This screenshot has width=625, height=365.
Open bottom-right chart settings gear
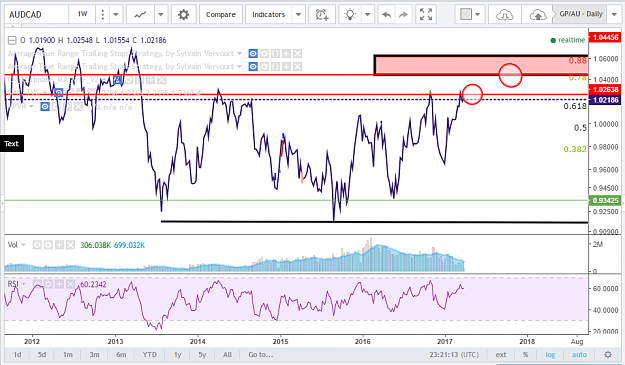click(607, 354)
